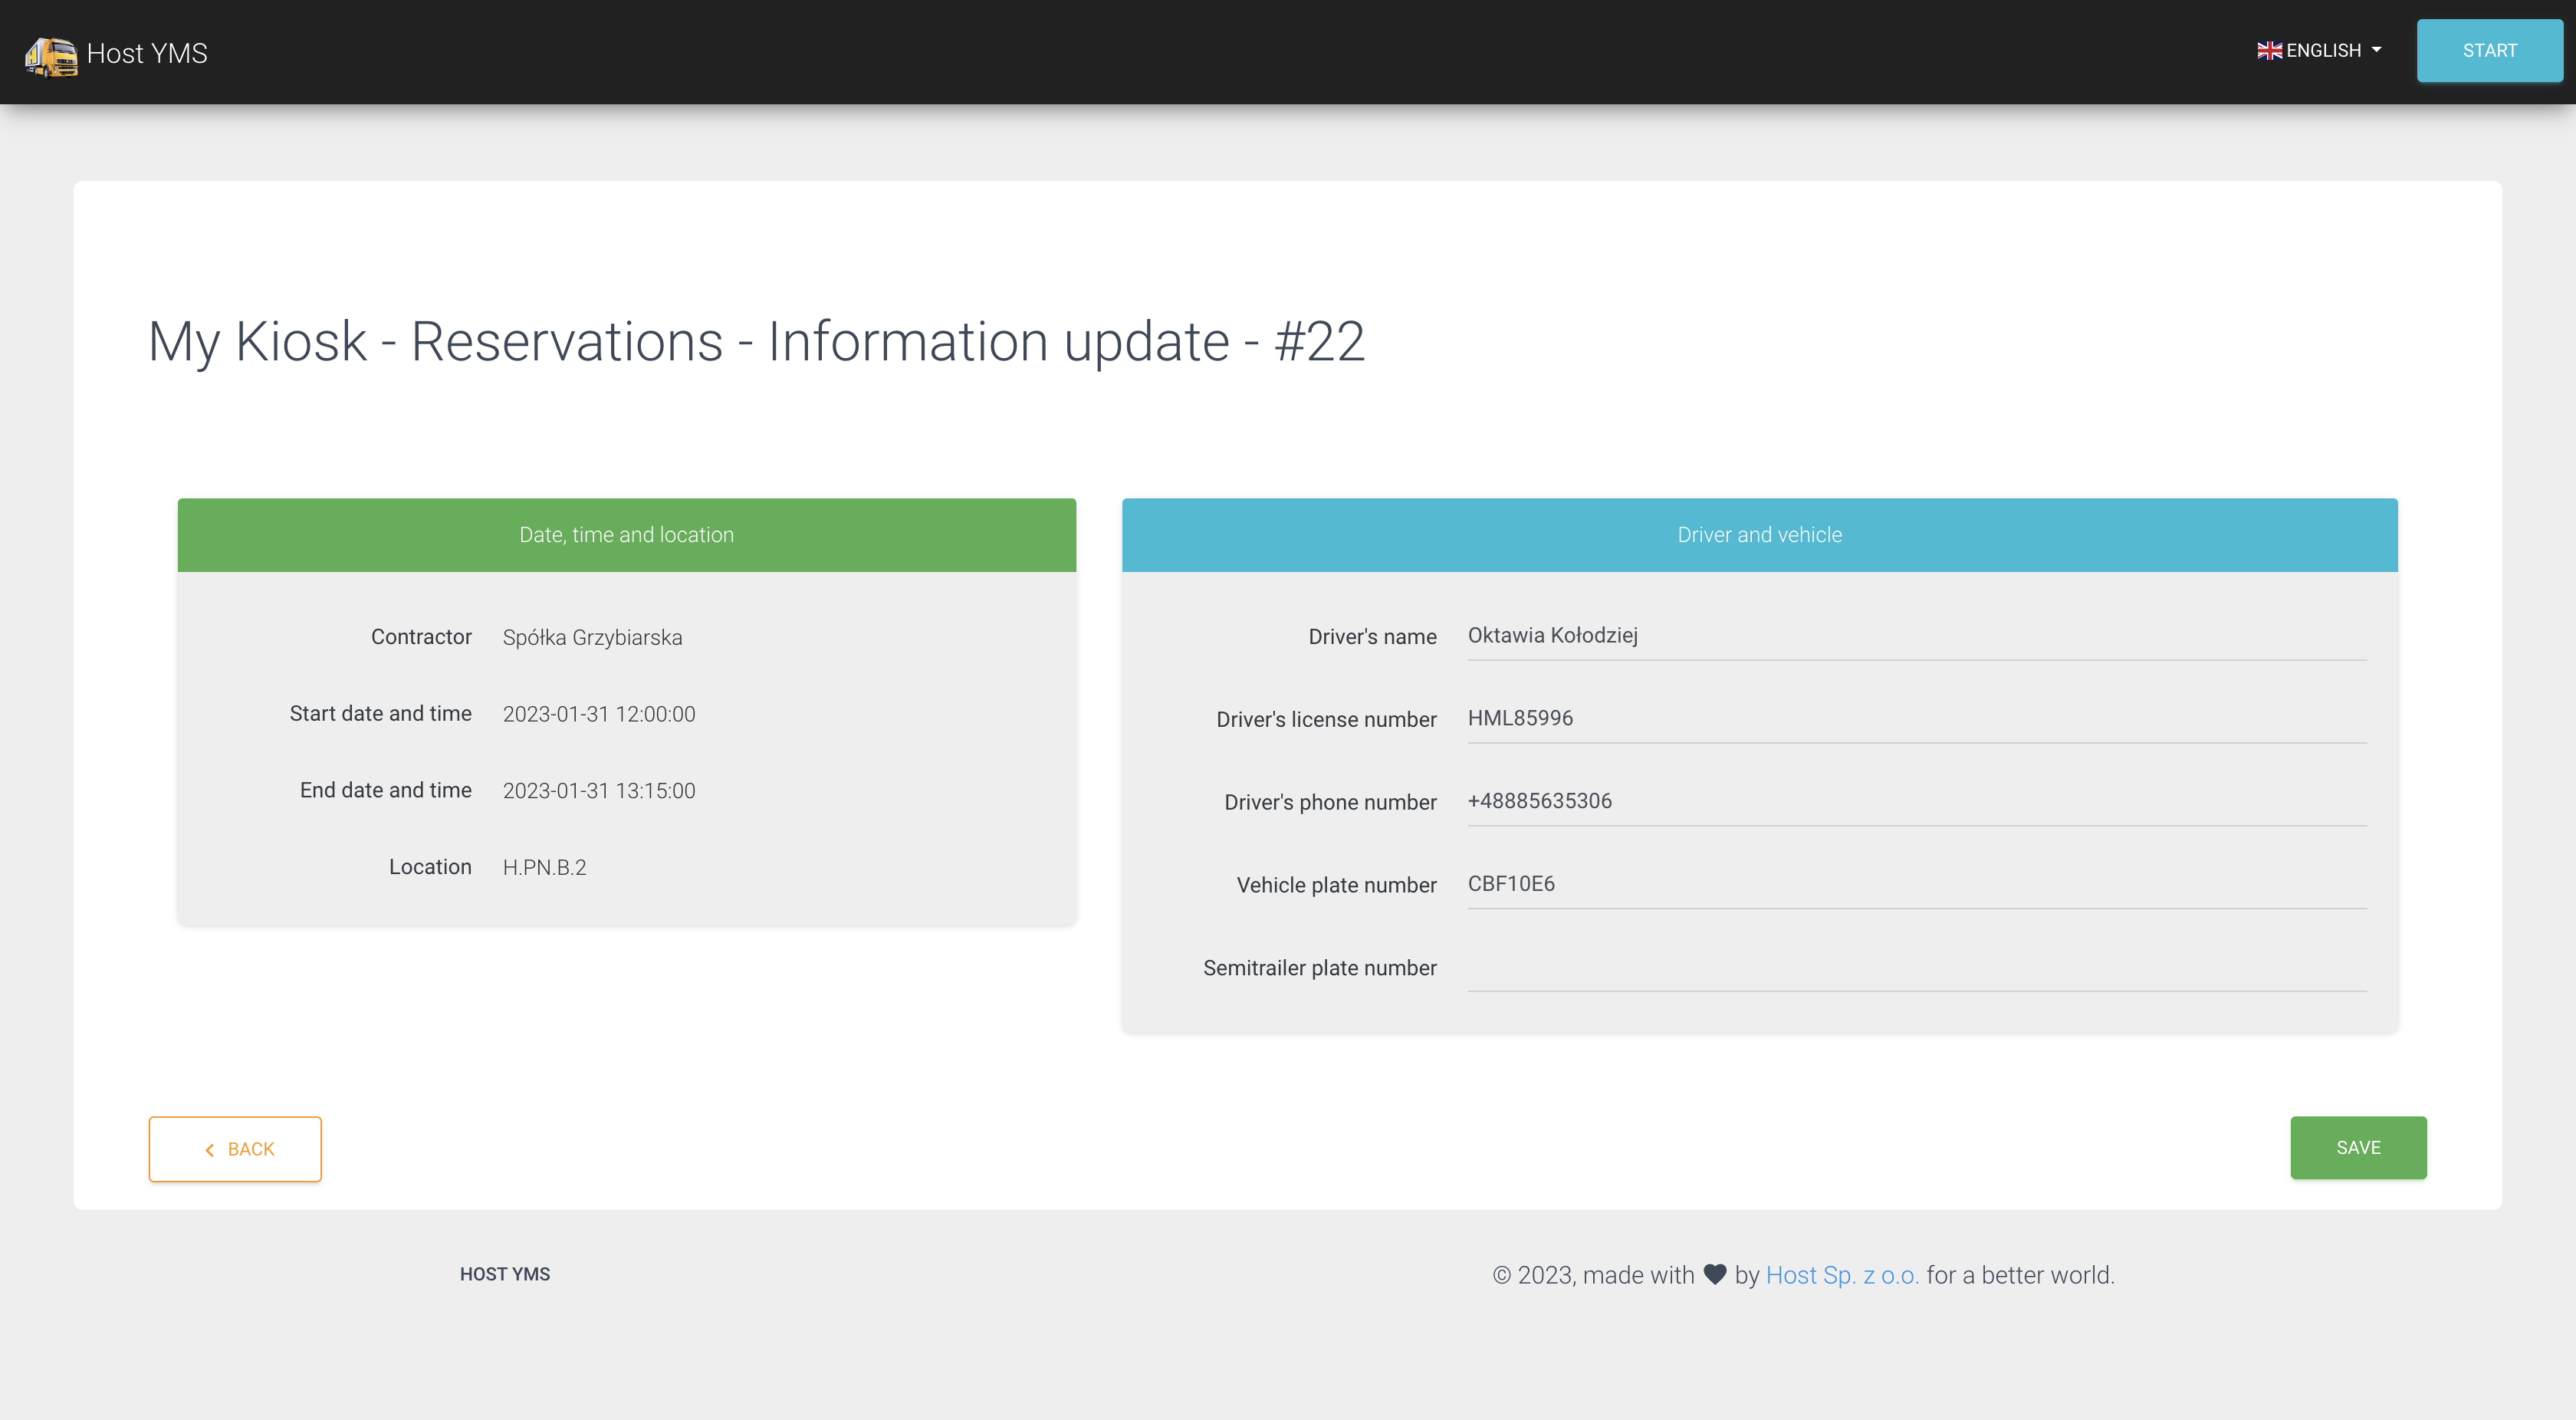The image size is (2576, 1420).
Task: Click the Date, time and location header
Action: point(626,535)
